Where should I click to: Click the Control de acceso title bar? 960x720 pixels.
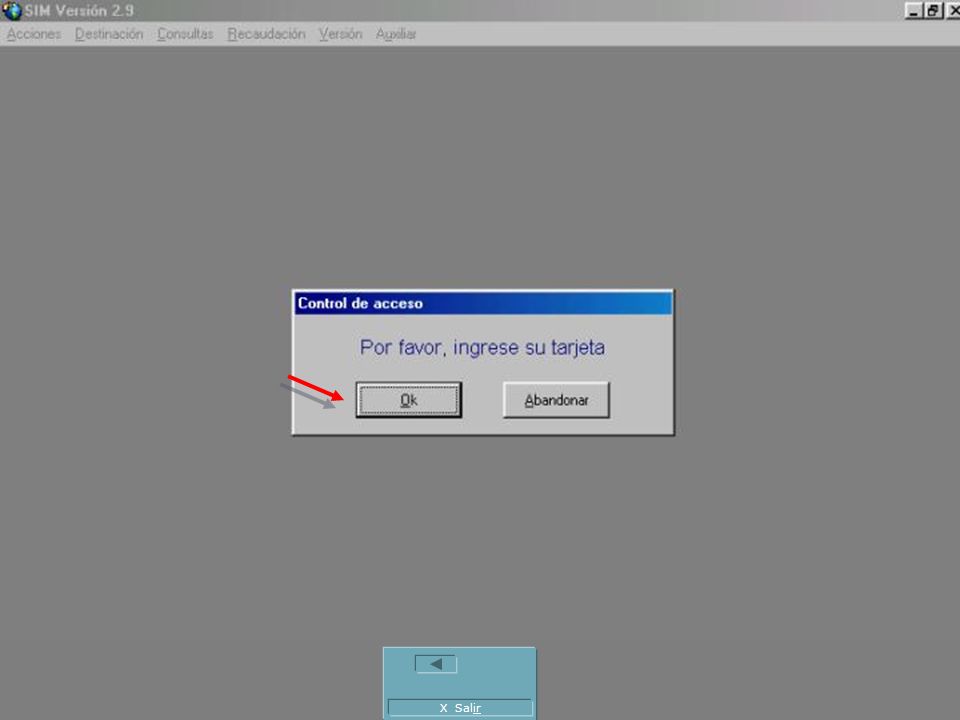tap(483, 303)
